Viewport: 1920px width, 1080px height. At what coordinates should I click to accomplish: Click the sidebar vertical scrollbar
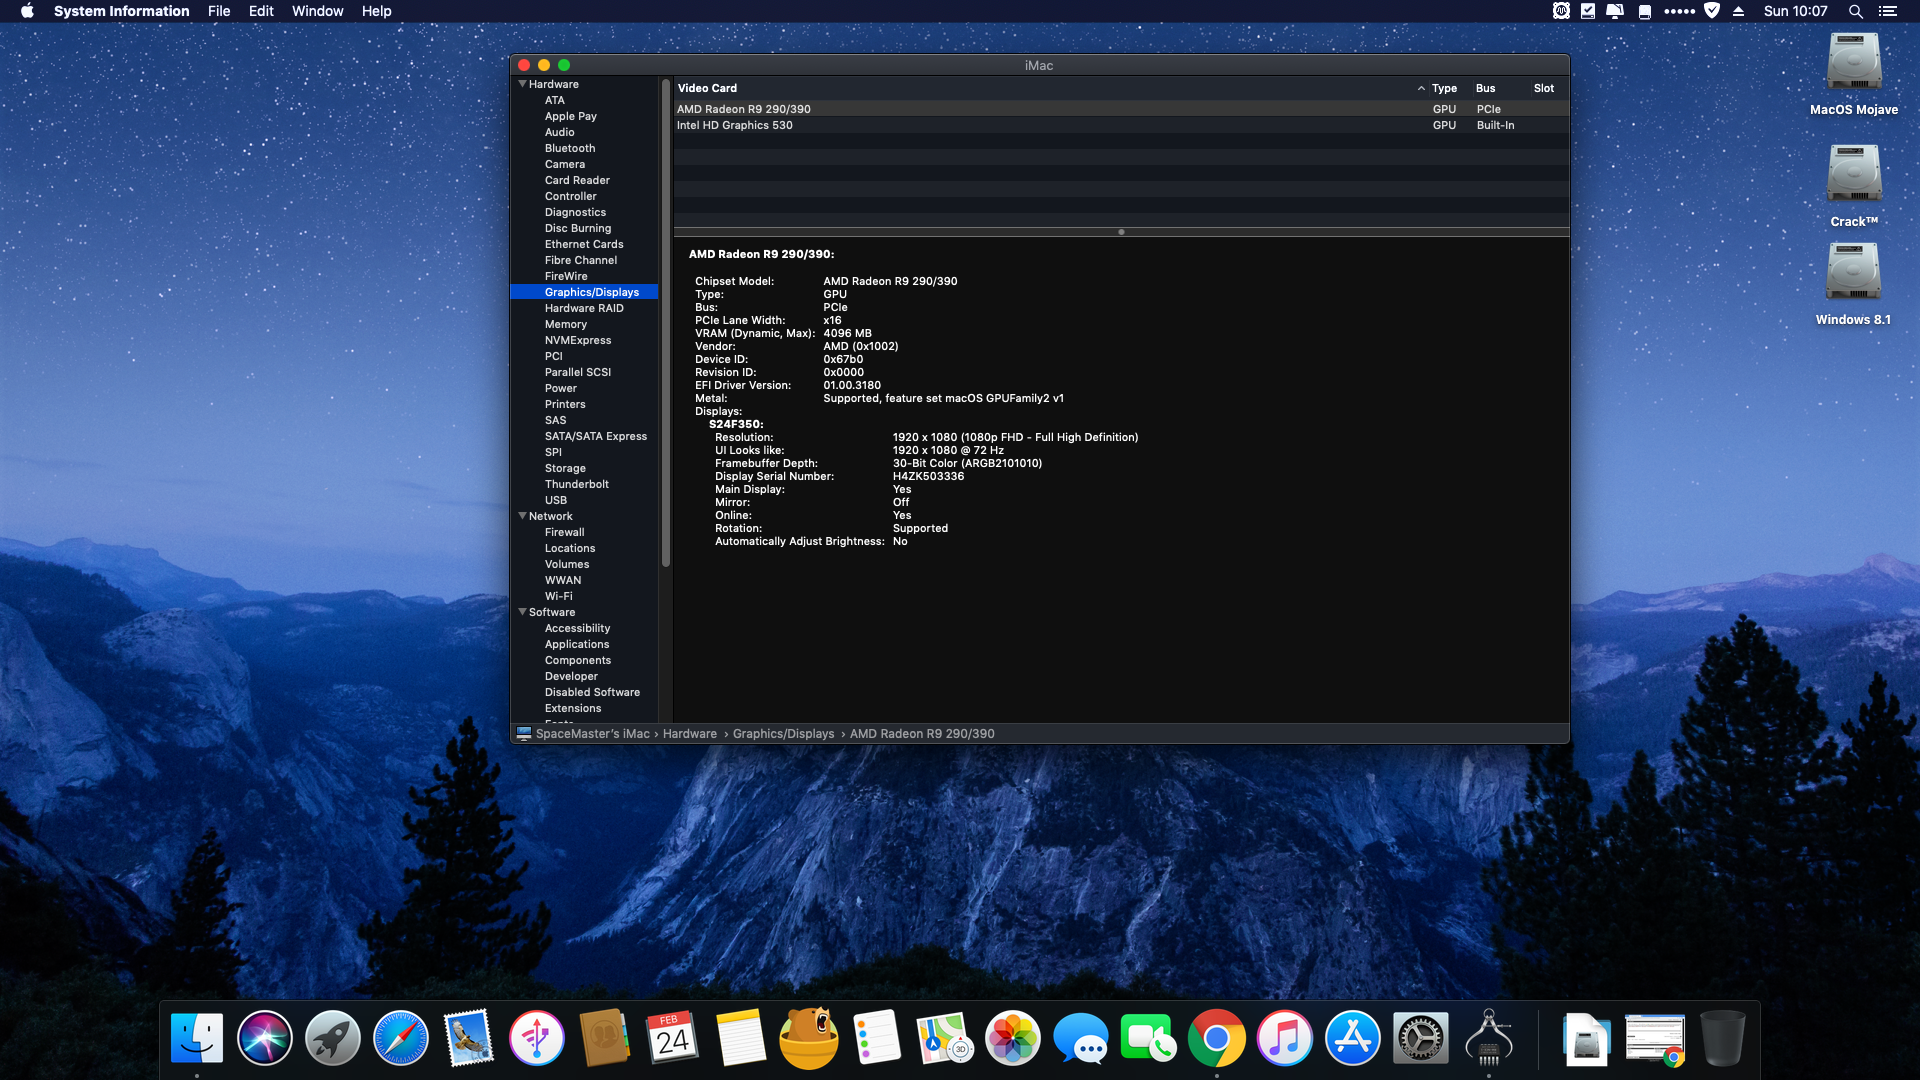[x=665, y=322]
